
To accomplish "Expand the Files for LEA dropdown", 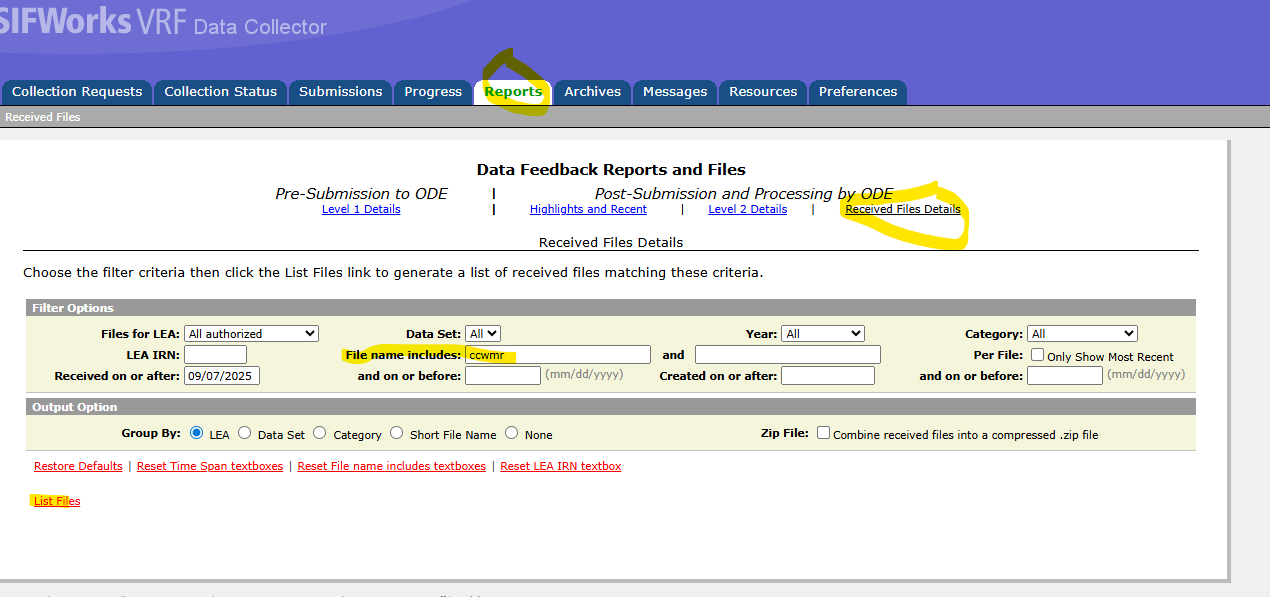I will click(x=251, y=334).
